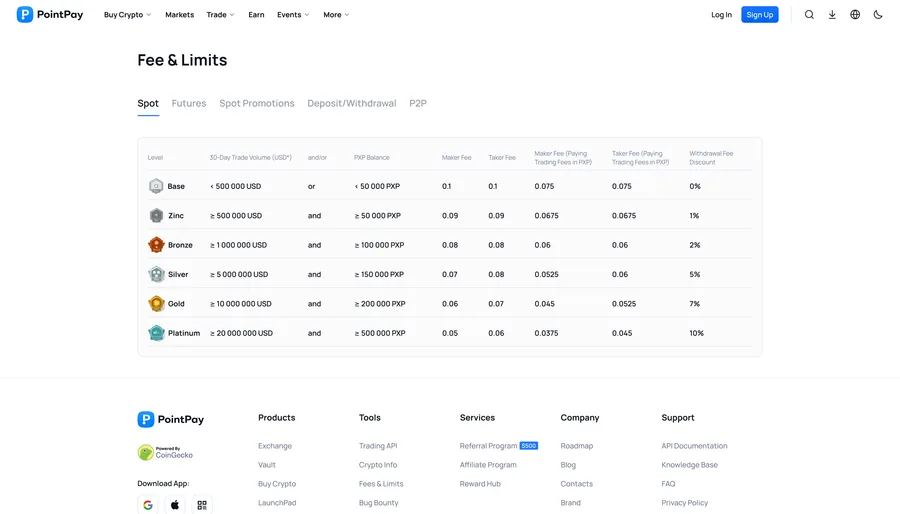Viewport: 900px width, 514px height.
Task: Open the Reward Hub footer link
Action: tap(480, 484)
